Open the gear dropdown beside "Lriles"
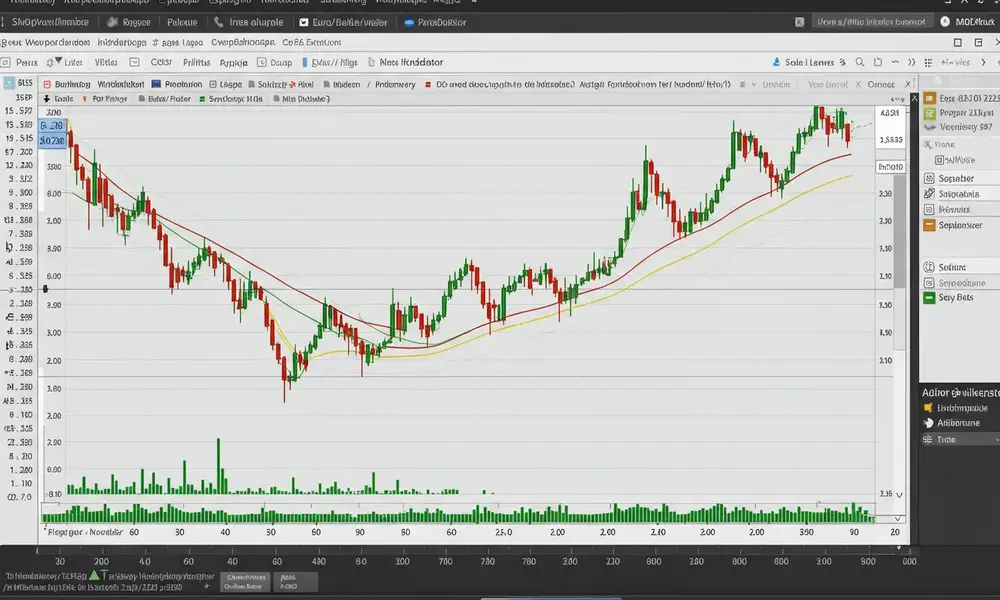 coord(54,62)
